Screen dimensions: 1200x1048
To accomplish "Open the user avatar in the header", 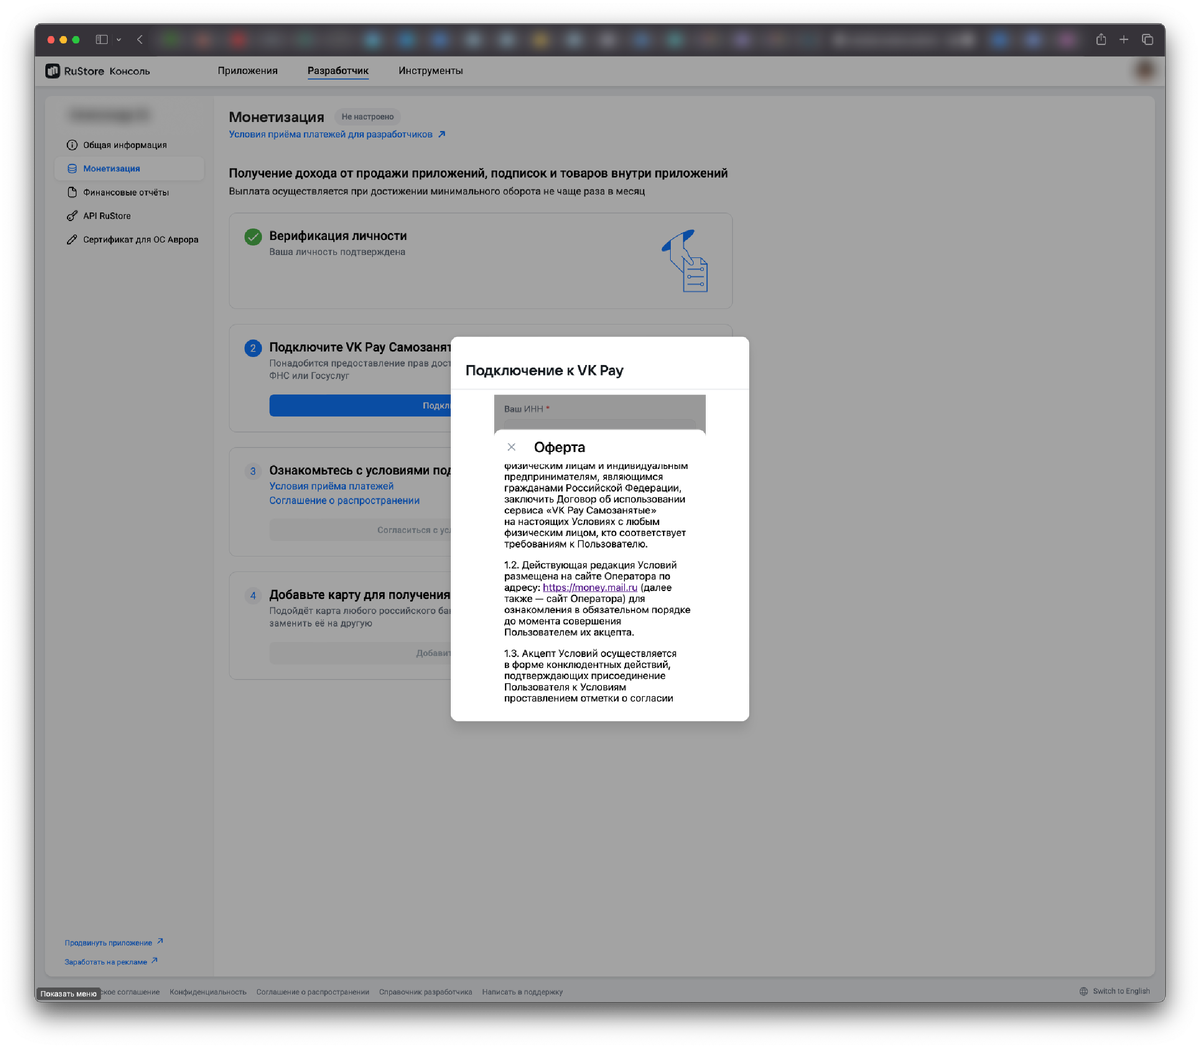I will point(1145,71).
